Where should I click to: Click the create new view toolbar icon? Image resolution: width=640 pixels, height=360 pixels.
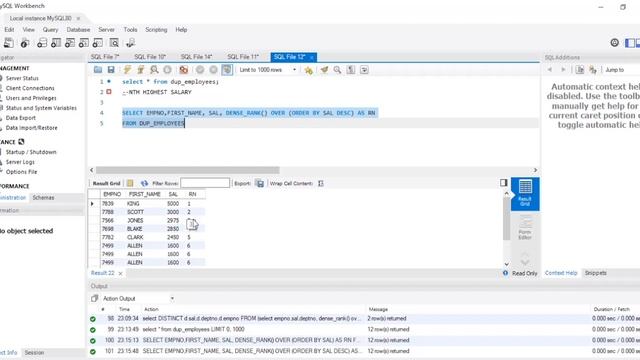[x=70, y=43]
